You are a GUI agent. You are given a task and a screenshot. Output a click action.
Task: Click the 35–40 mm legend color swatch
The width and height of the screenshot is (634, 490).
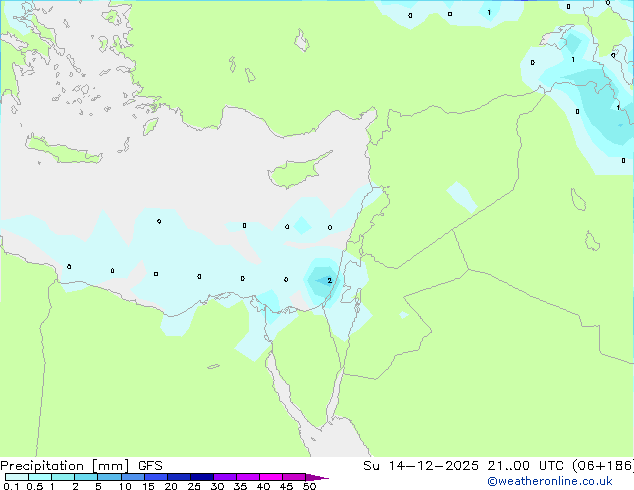click(x=248, y=477)
